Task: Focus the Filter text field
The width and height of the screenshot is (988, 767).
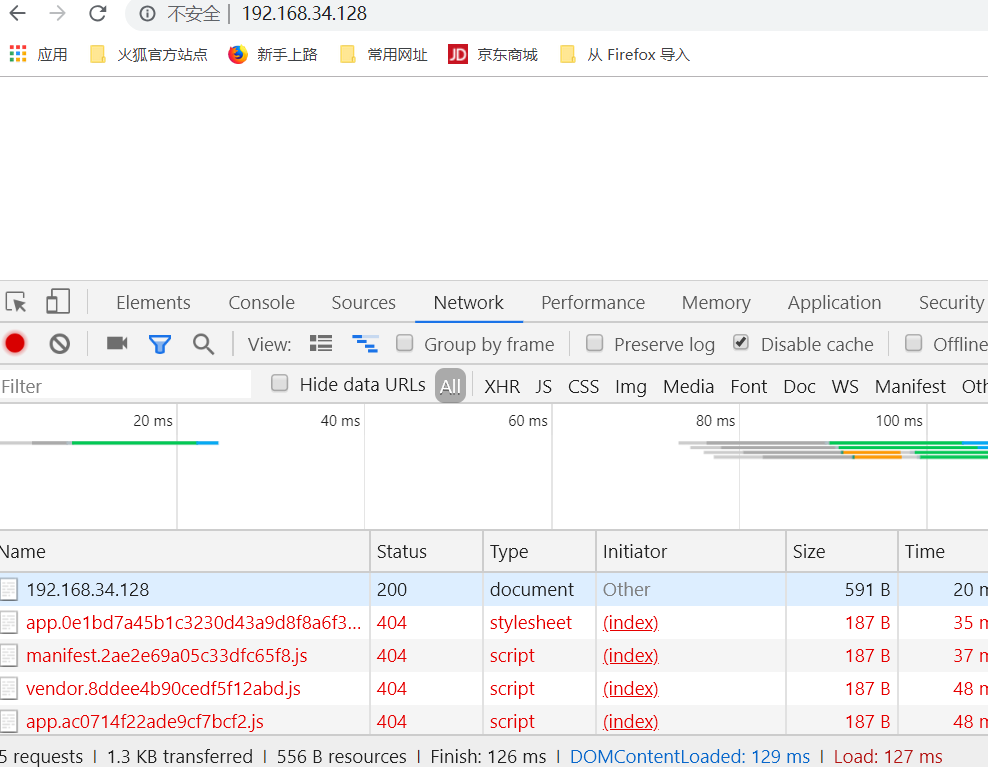Action: pos(125,386)
